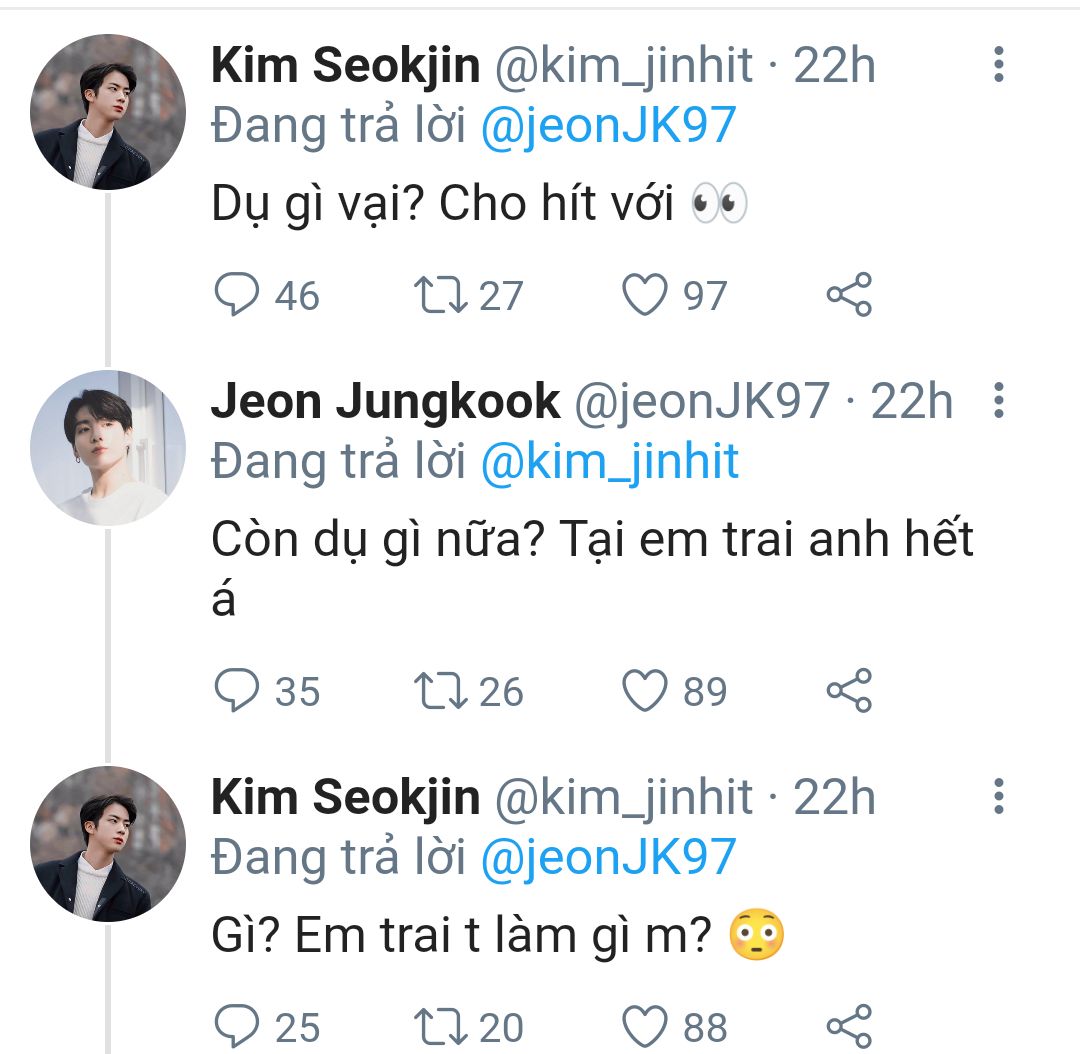This screenshot has height=1054, width=1080.
Task: Click @jeonJK97 mention in the "Em trai t" tweet
Action: tap(608, 858)
